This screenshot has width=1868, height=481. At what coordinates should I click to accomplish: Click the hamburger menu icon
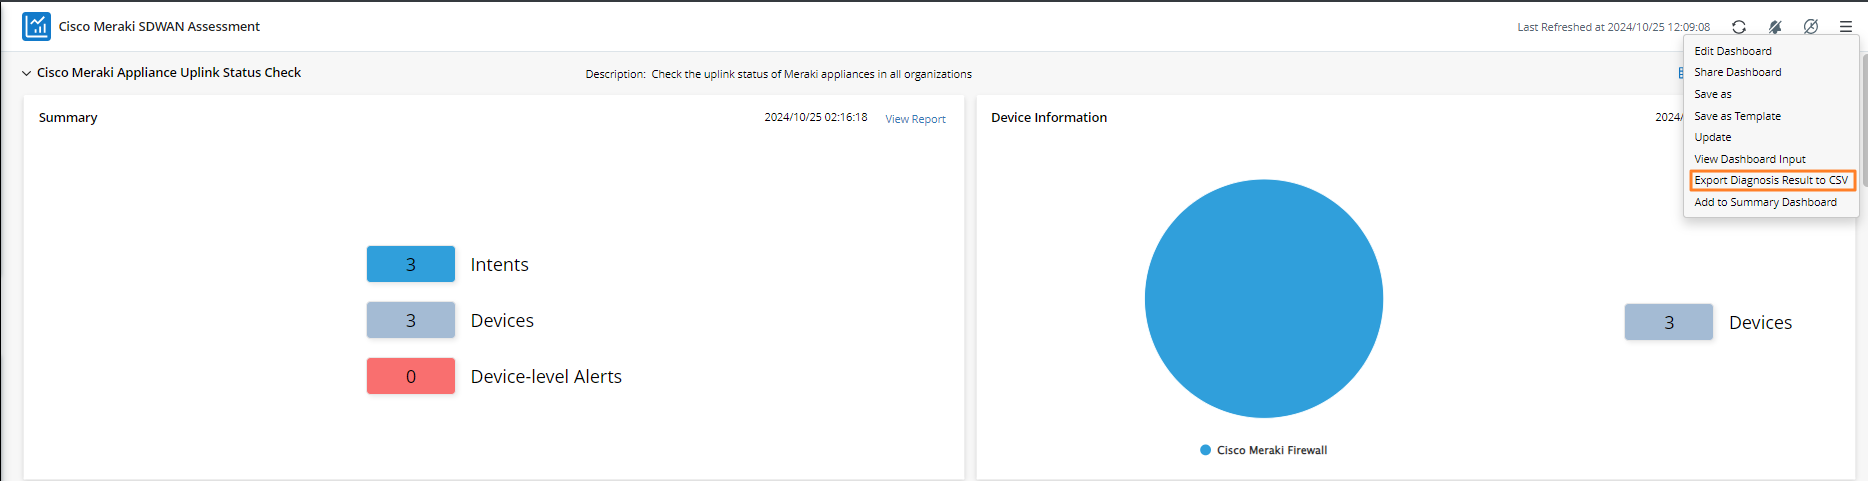click(x=1846, y=27)
